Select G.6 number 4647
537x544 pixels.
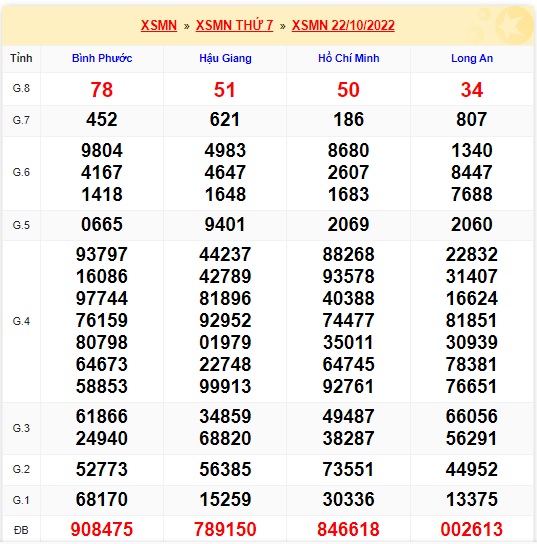(225, 172)
